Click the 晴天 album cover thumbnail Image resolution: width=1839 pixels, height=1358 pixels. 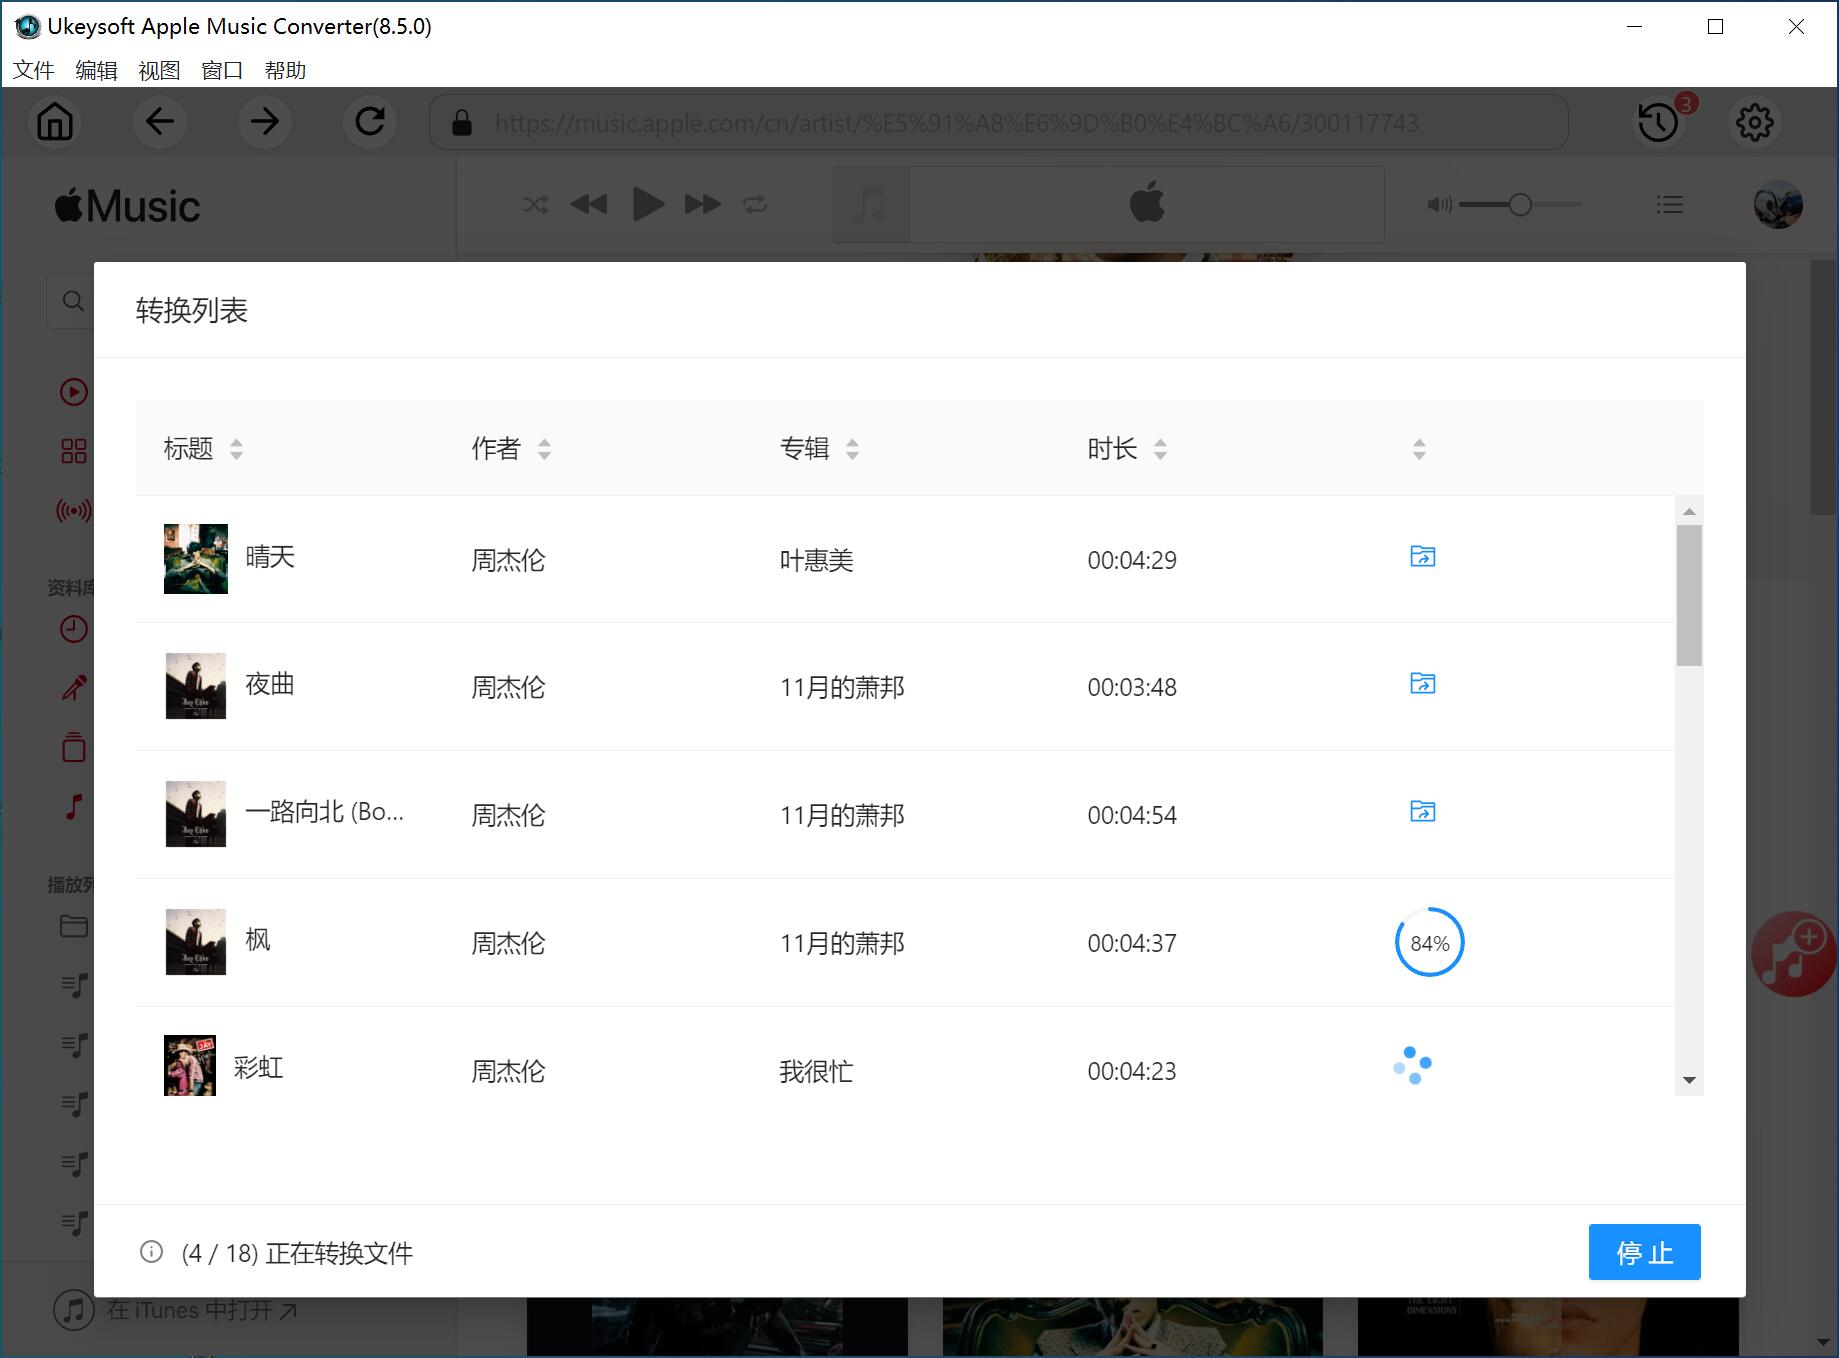[196, 559]
